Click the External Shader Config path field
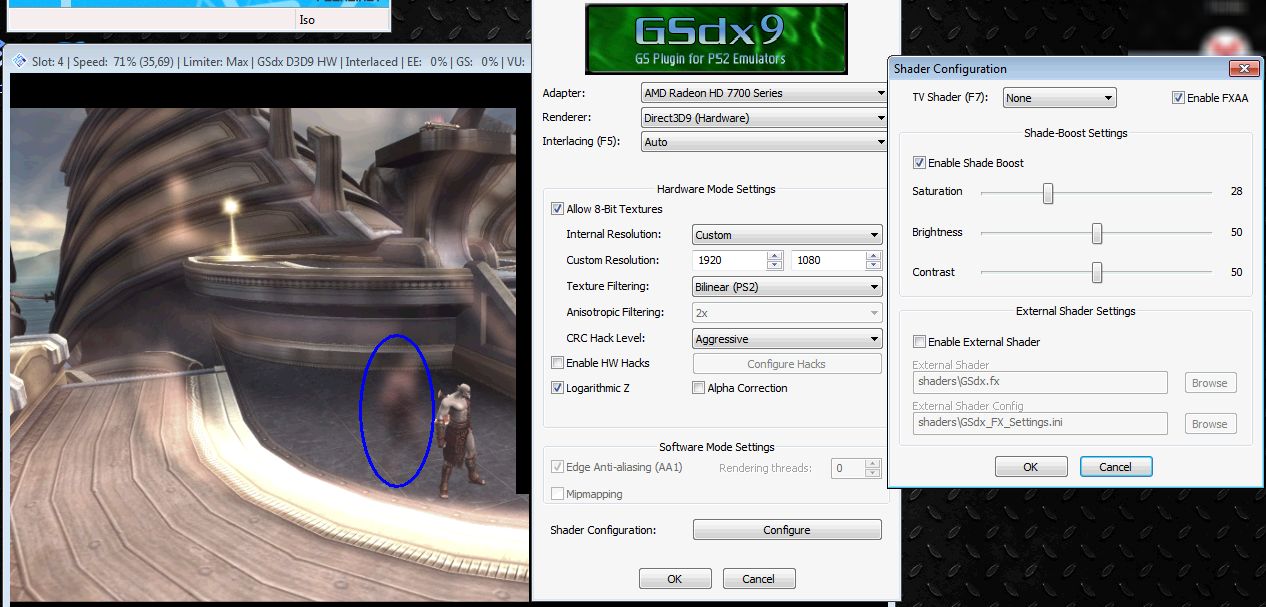1266x607 pixels. 1040,423
